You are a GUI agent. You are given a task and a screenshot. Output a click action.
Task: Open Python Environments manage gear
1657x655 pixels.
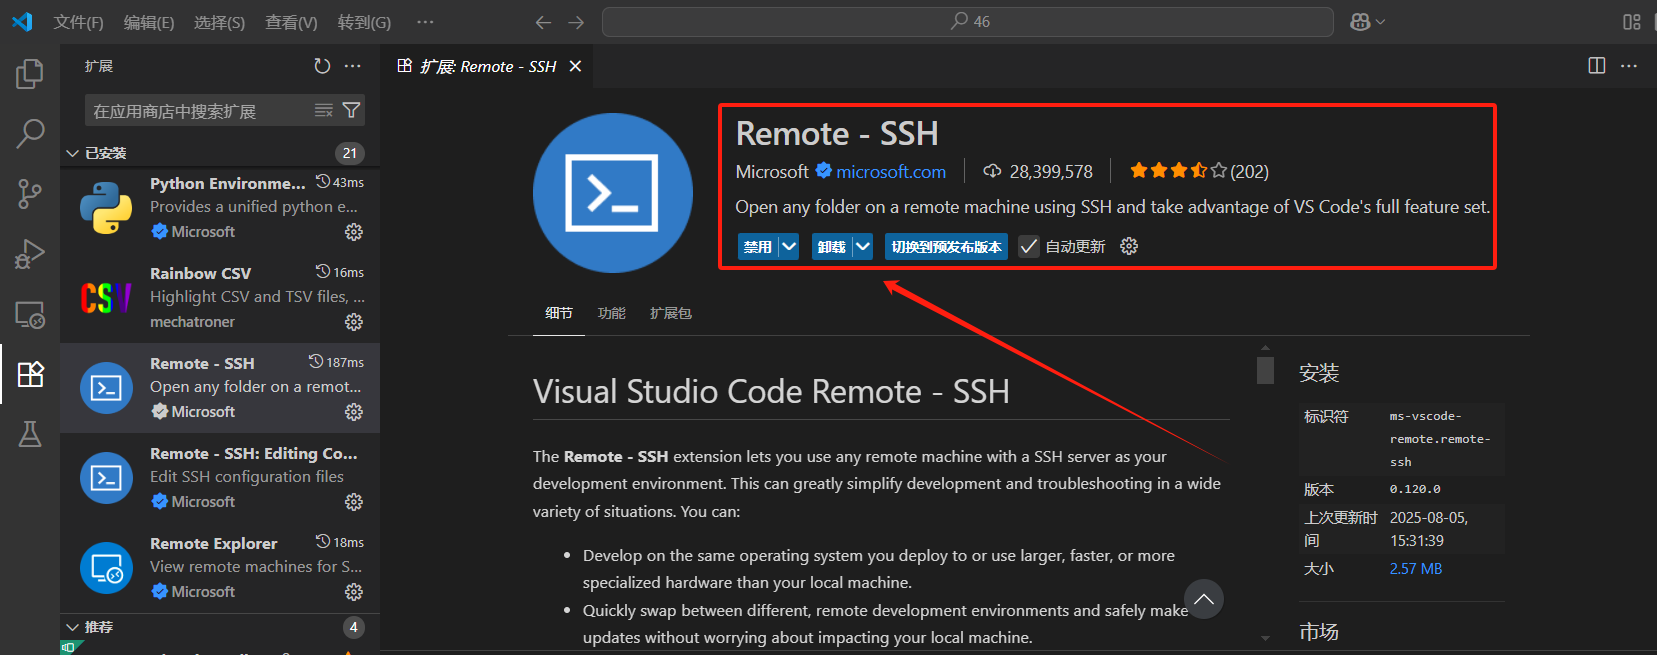click(354, 232)
